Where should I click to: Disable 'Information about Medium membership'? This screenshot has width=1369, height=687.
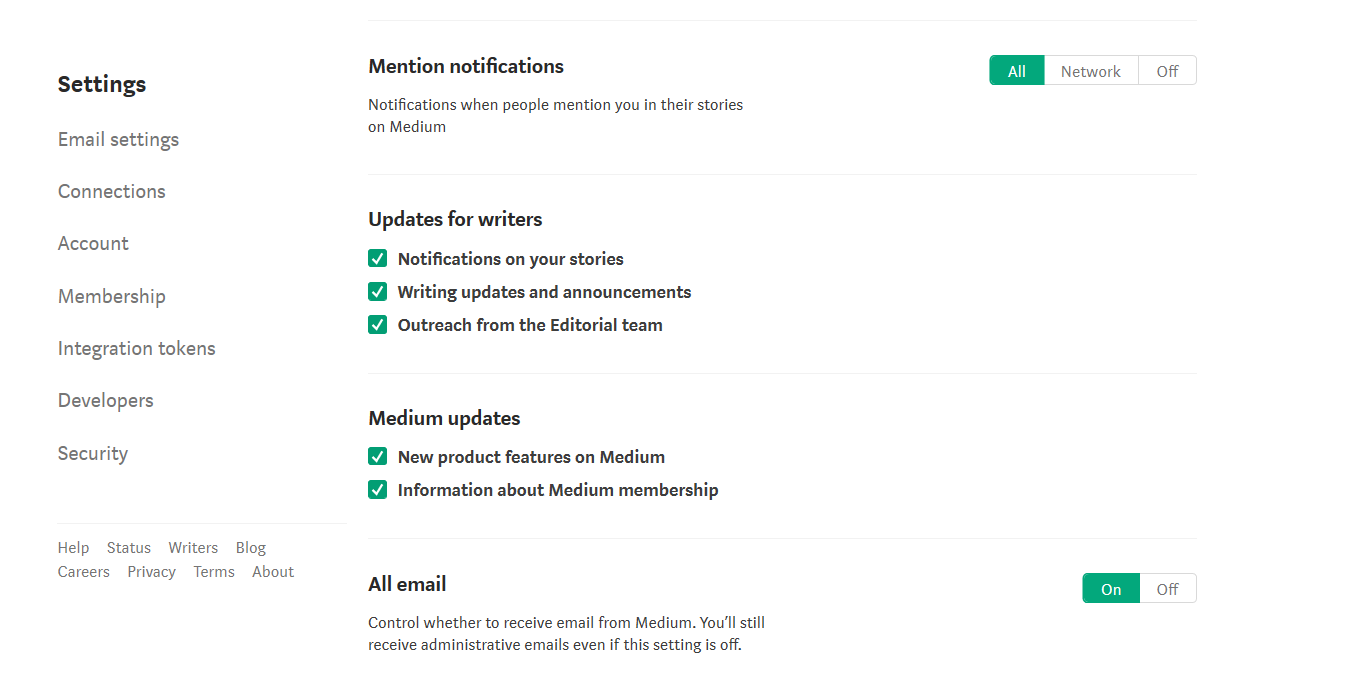click(x=377, y=489)
